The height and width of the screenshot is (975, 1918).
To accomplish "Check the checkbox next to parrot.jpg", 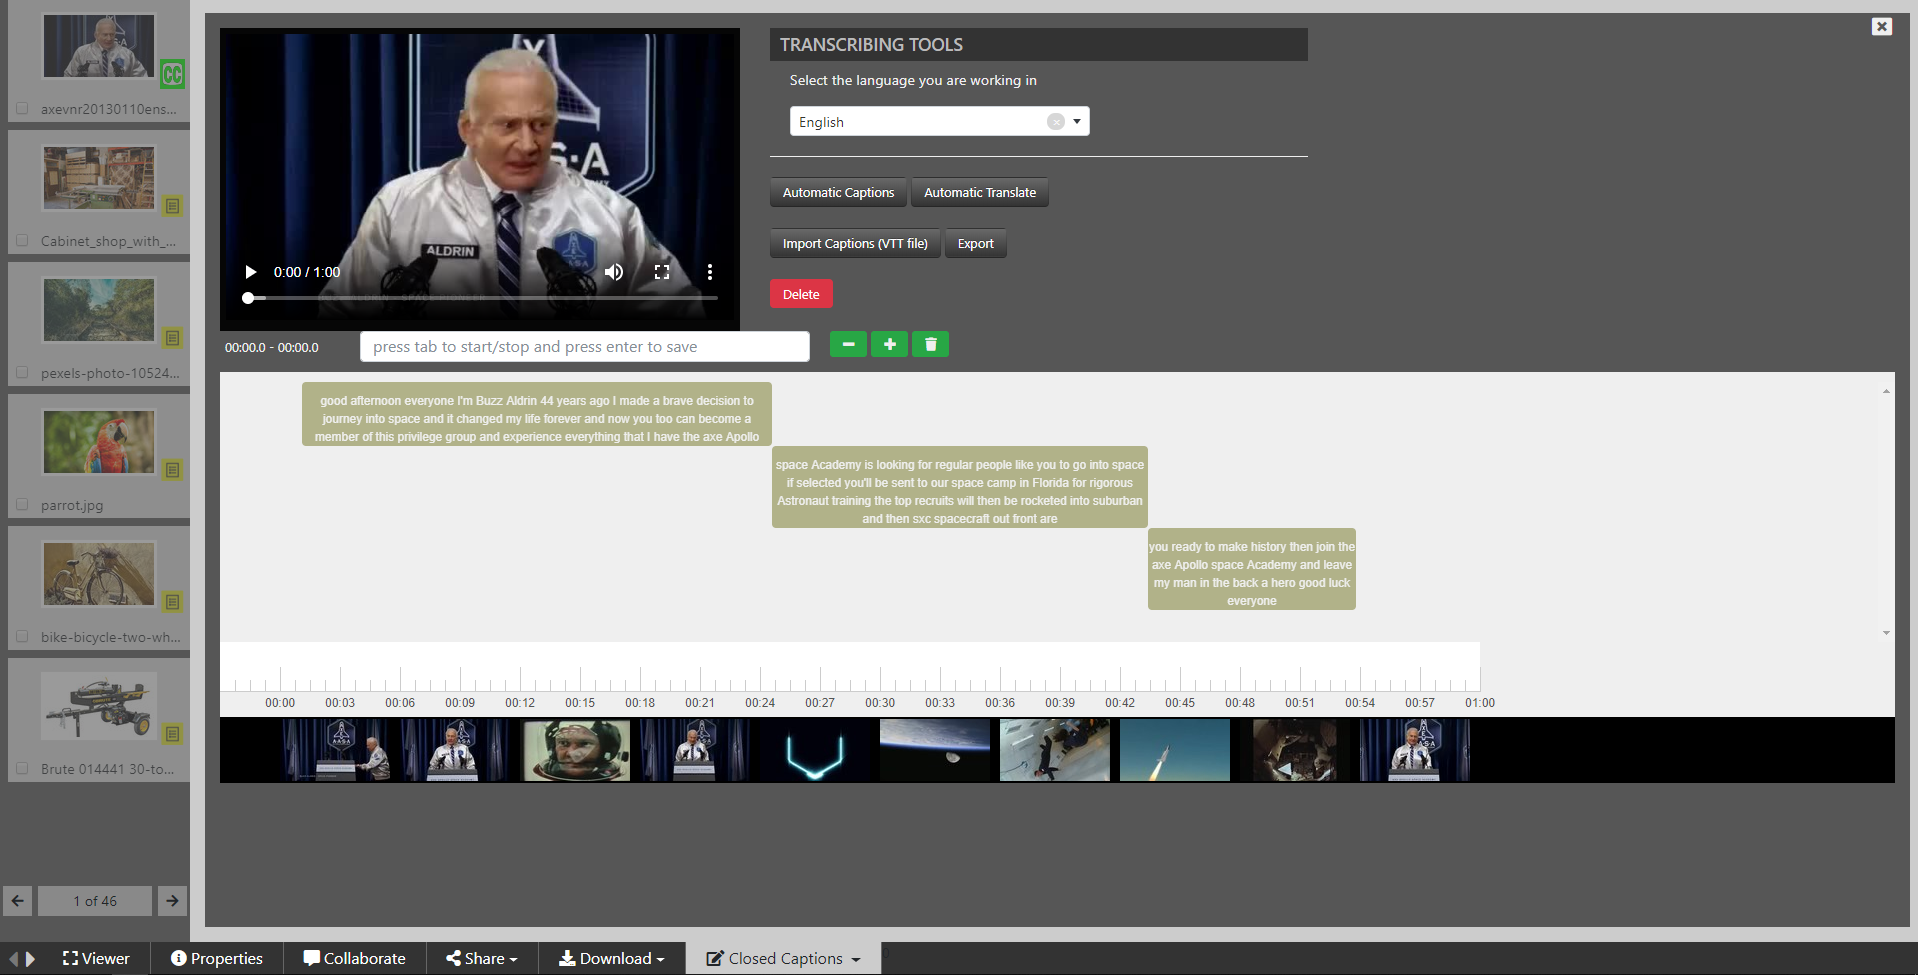I will (x=22, y=504).
